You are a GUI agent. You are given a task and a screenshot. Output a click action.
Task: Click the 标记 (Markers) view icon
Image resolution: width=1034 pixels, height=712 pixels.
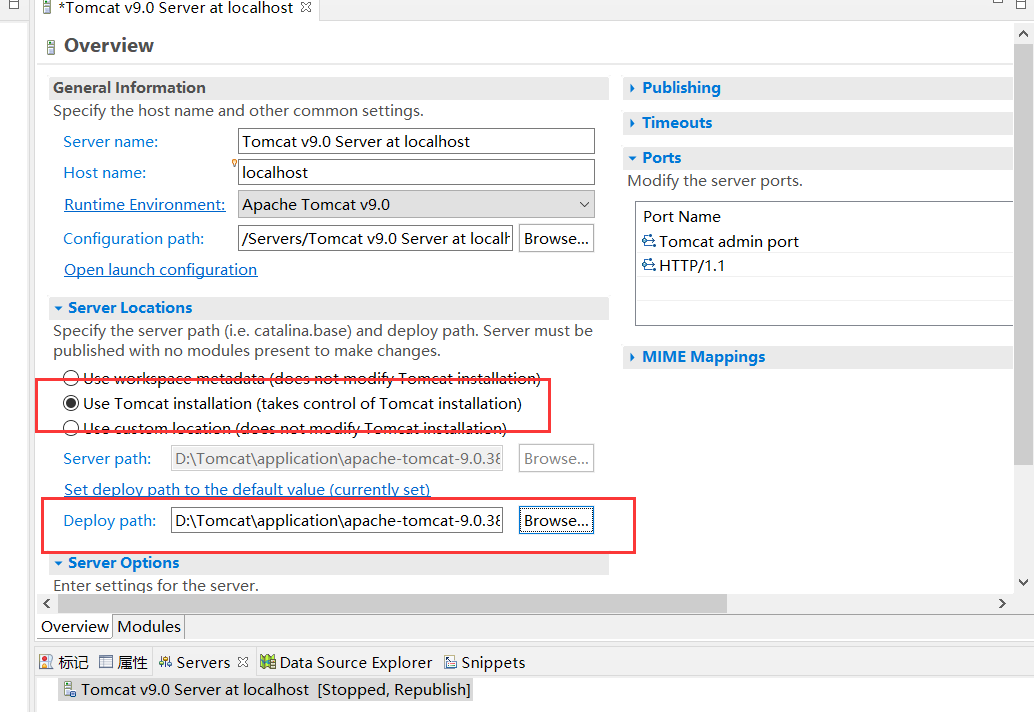(x=46, y=662)
